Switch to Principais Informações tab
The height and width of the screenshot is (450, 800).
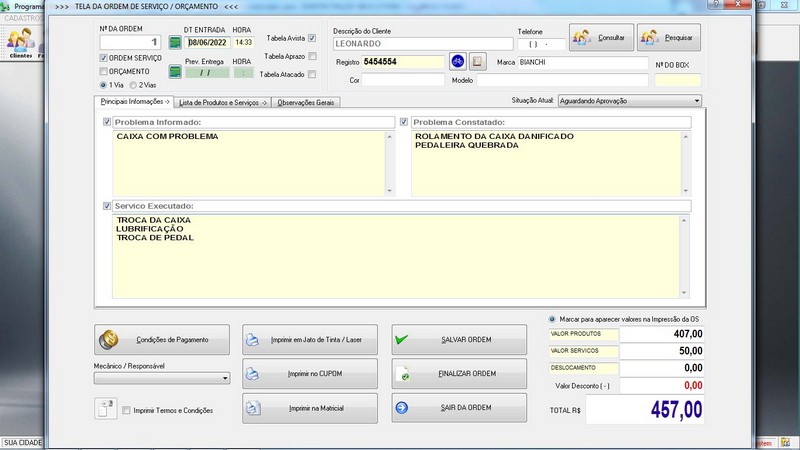click(134, 102)
